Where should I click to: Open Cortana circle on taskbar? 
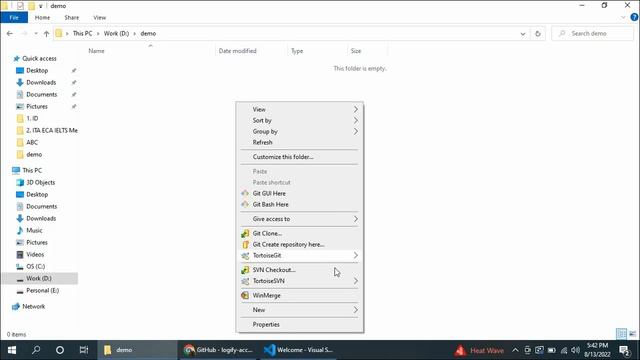coord(60,350)
